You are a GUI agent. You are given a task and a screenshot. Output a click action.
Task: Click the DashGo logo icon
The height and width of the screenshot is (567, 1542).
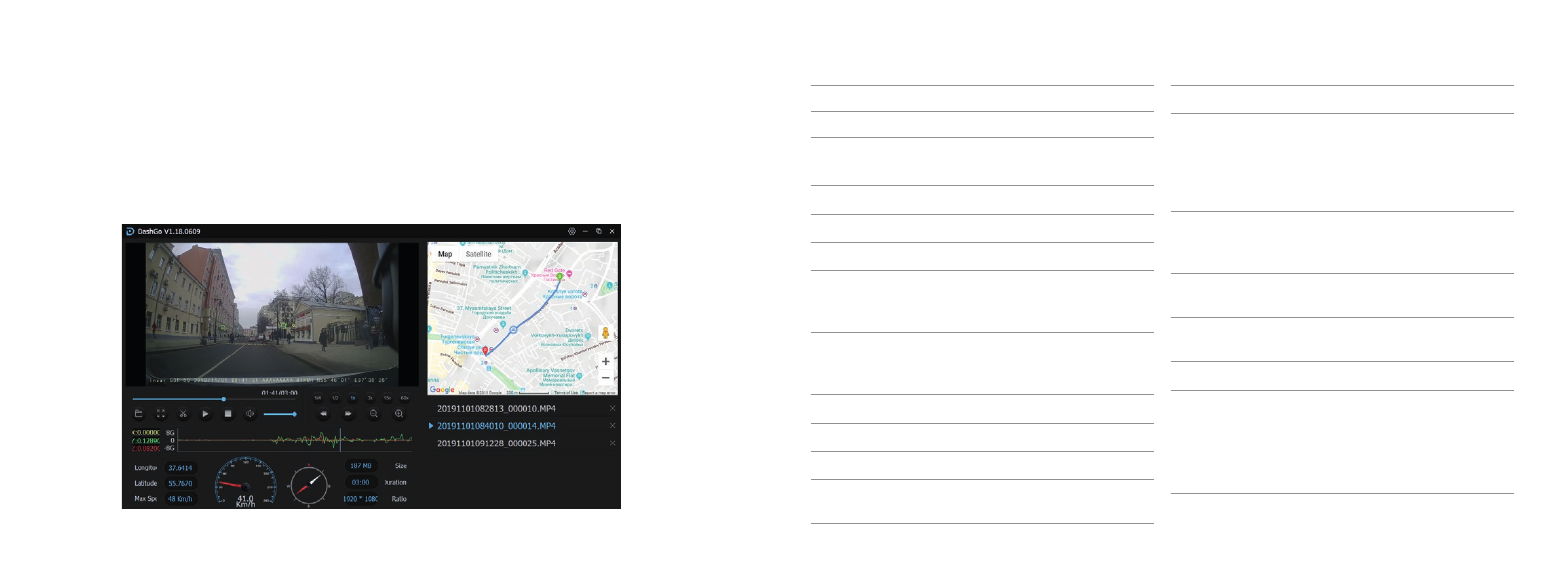coord(130,231)
